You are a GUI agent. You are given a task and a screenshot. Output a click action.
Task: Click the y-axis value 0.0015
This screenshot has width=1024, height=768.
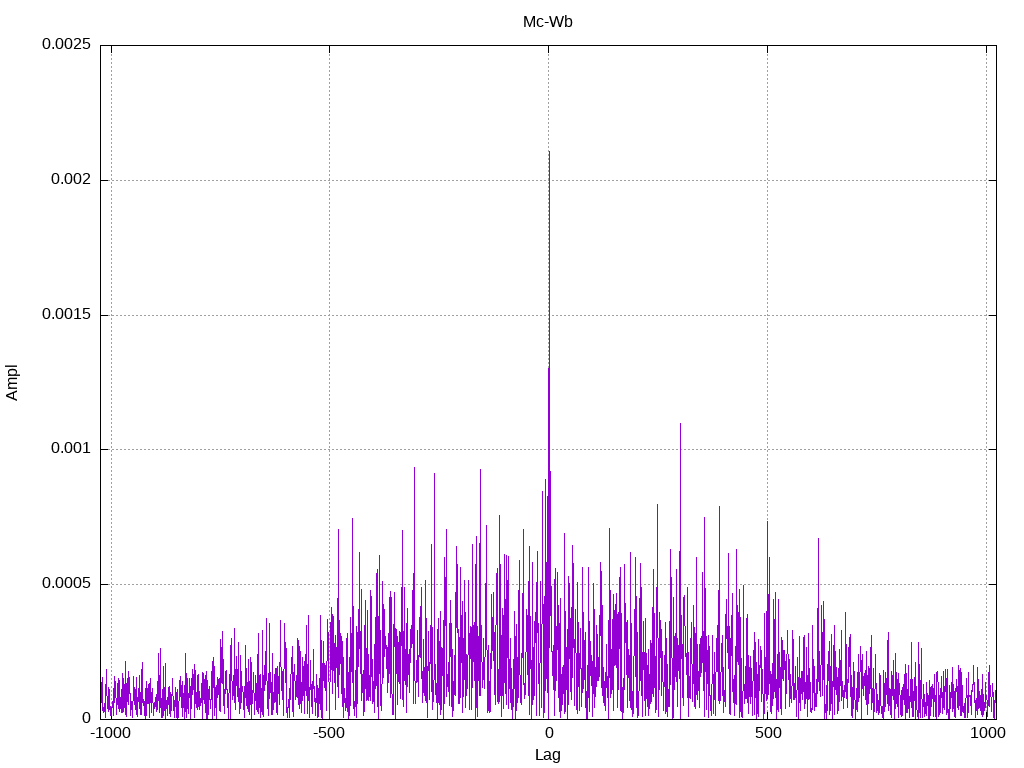(x=66, y=314)
